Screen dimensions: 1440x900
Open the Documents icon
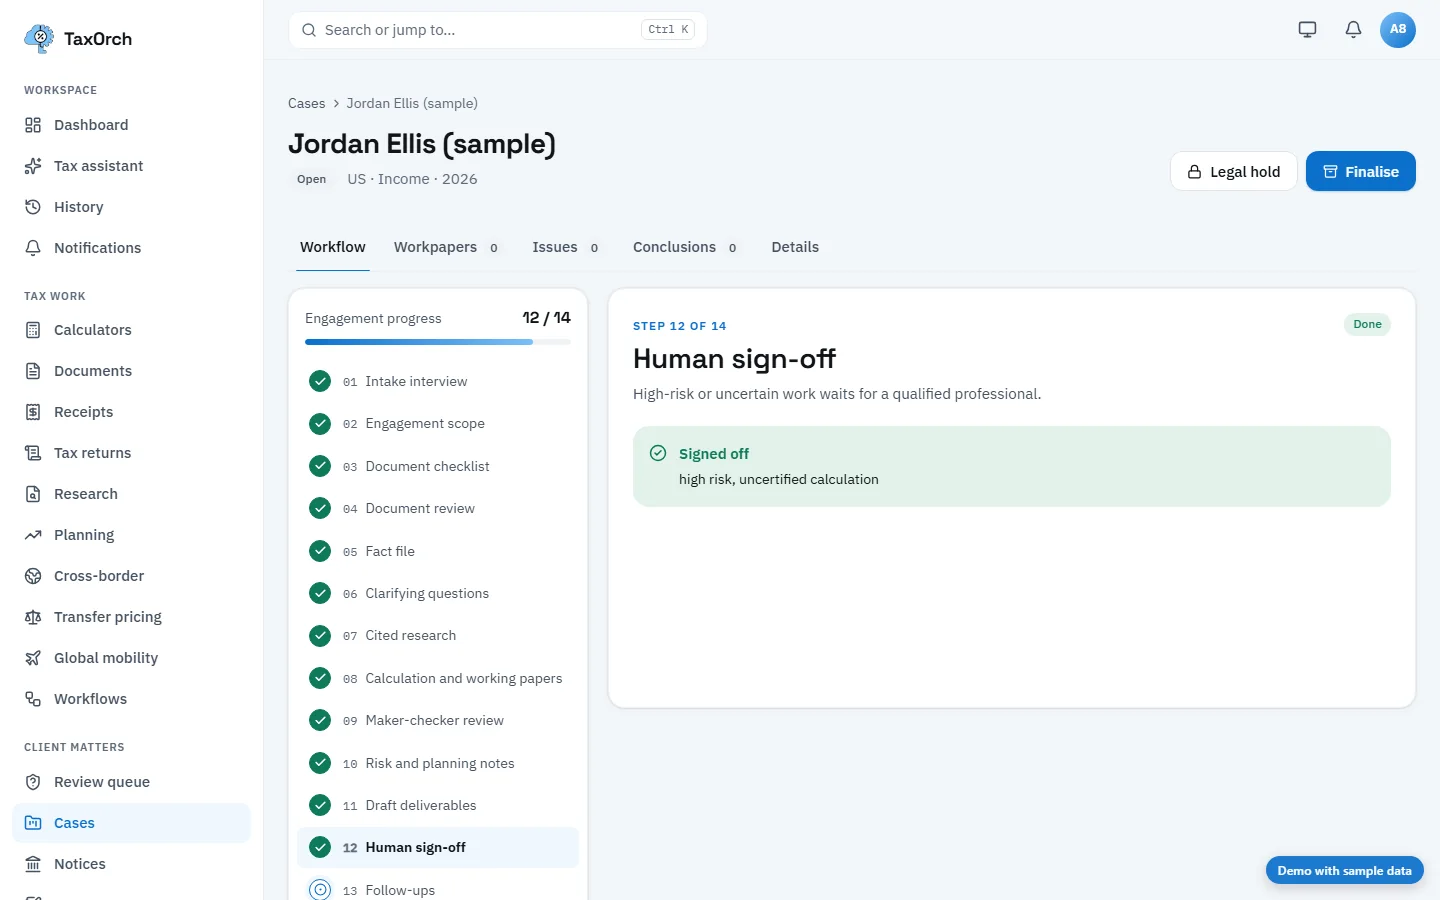pyautogui.click(x=33, y=371)
